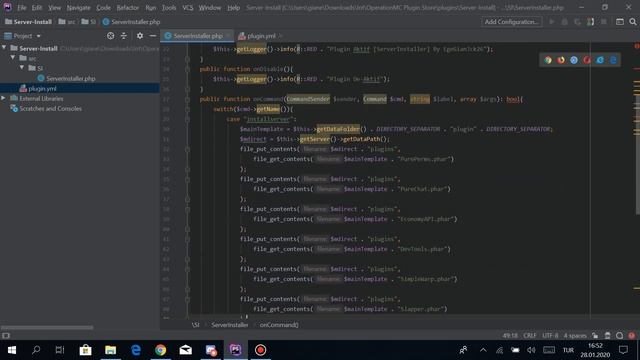This screenshot has height=360, width=640.
Task: Open in Edge browser icon in editor
Action: (613, 60)
